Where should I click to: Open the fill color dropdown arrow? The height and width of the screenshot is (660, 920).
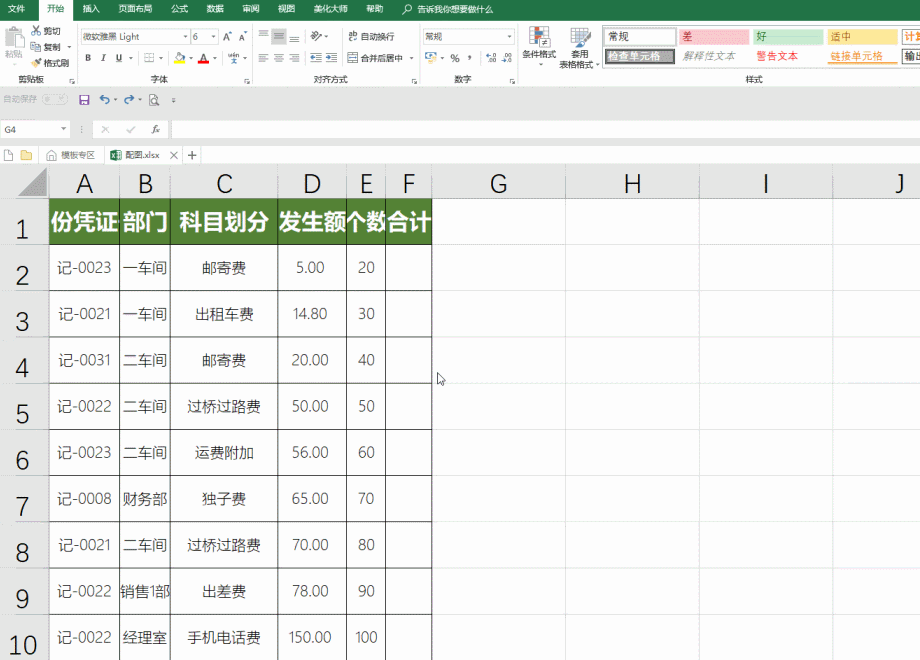point(189,58)
